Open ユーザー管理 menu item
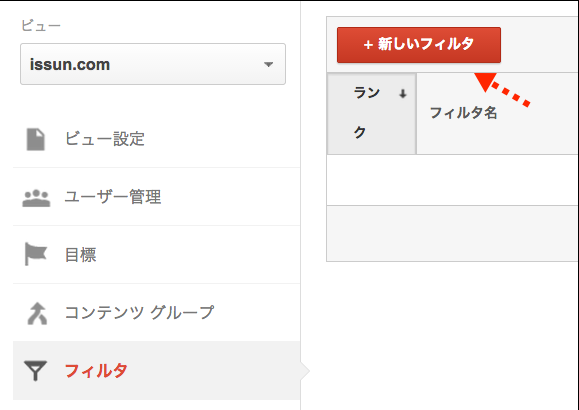The width and height of the screenshot is (579, 410). pyautogui.click(x=157, y=197)
